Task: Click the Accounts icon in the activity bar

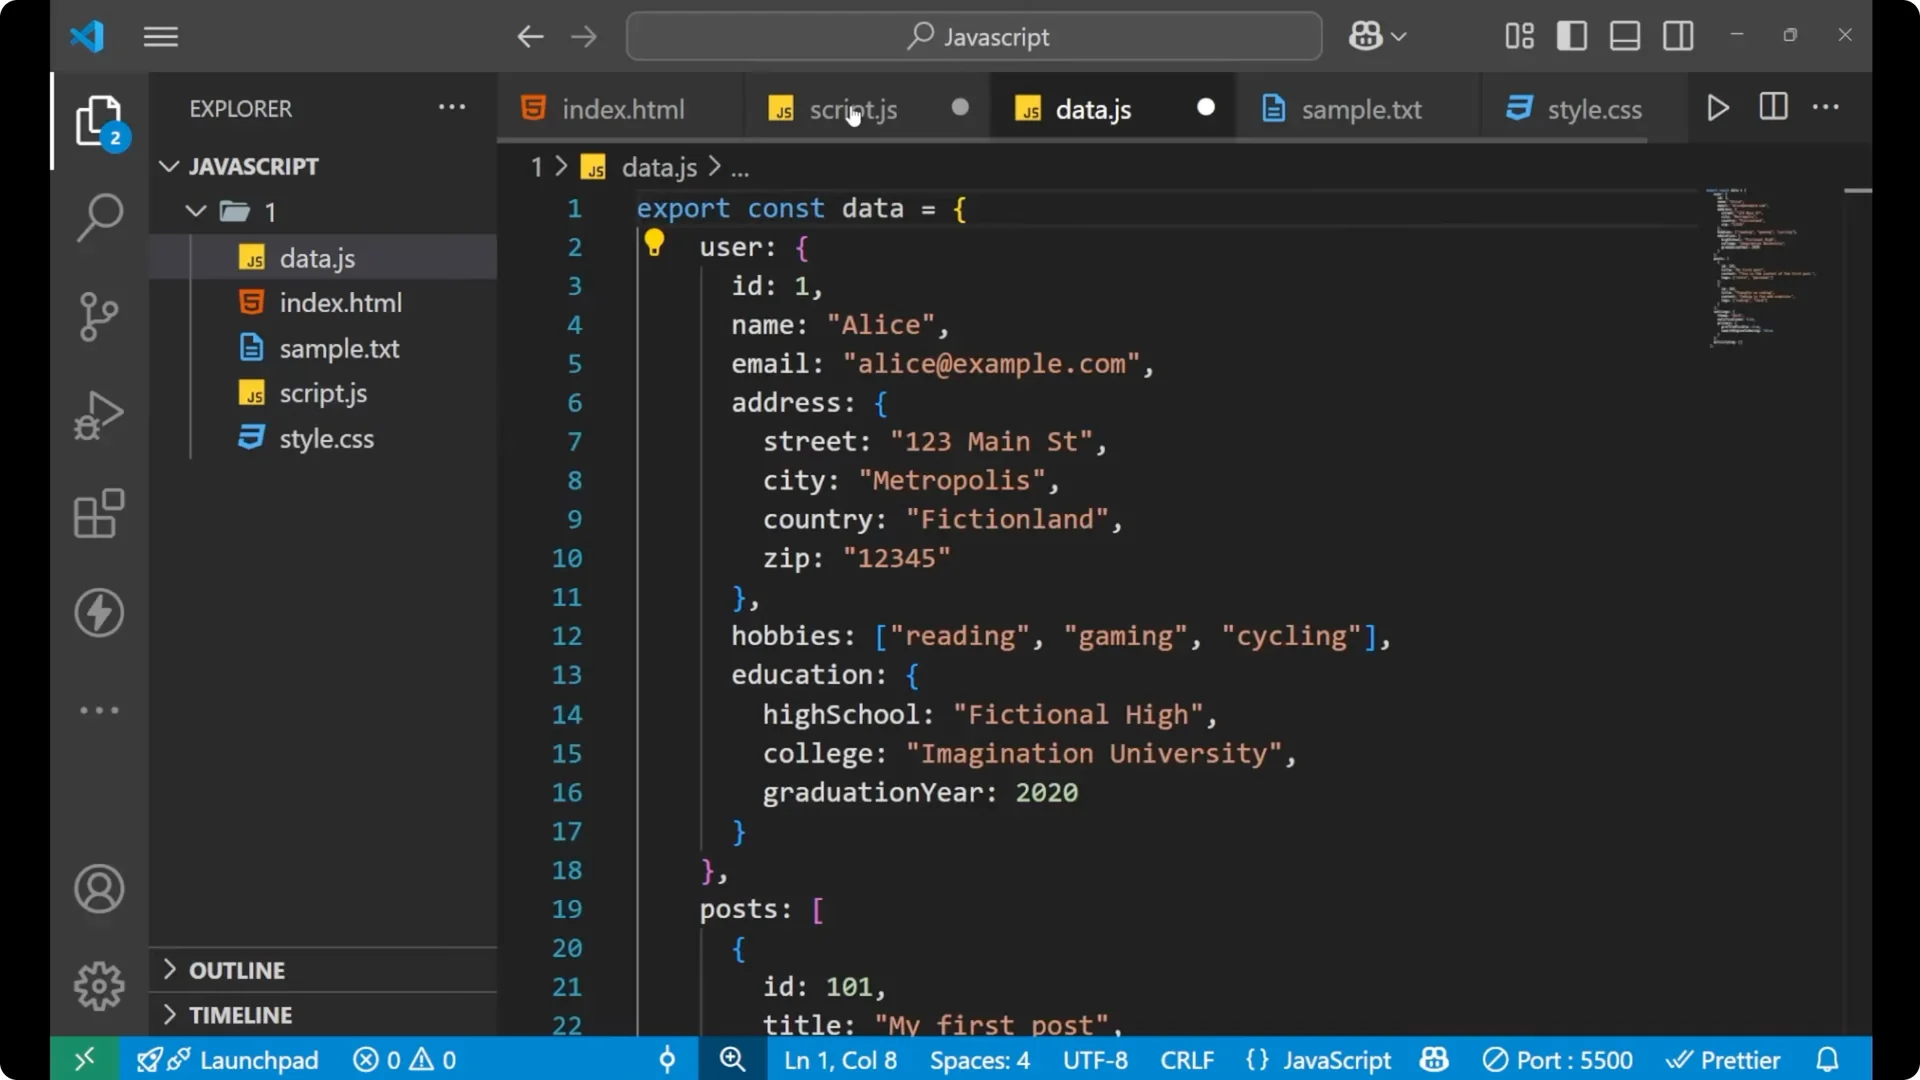Action: tap(99, 889)
